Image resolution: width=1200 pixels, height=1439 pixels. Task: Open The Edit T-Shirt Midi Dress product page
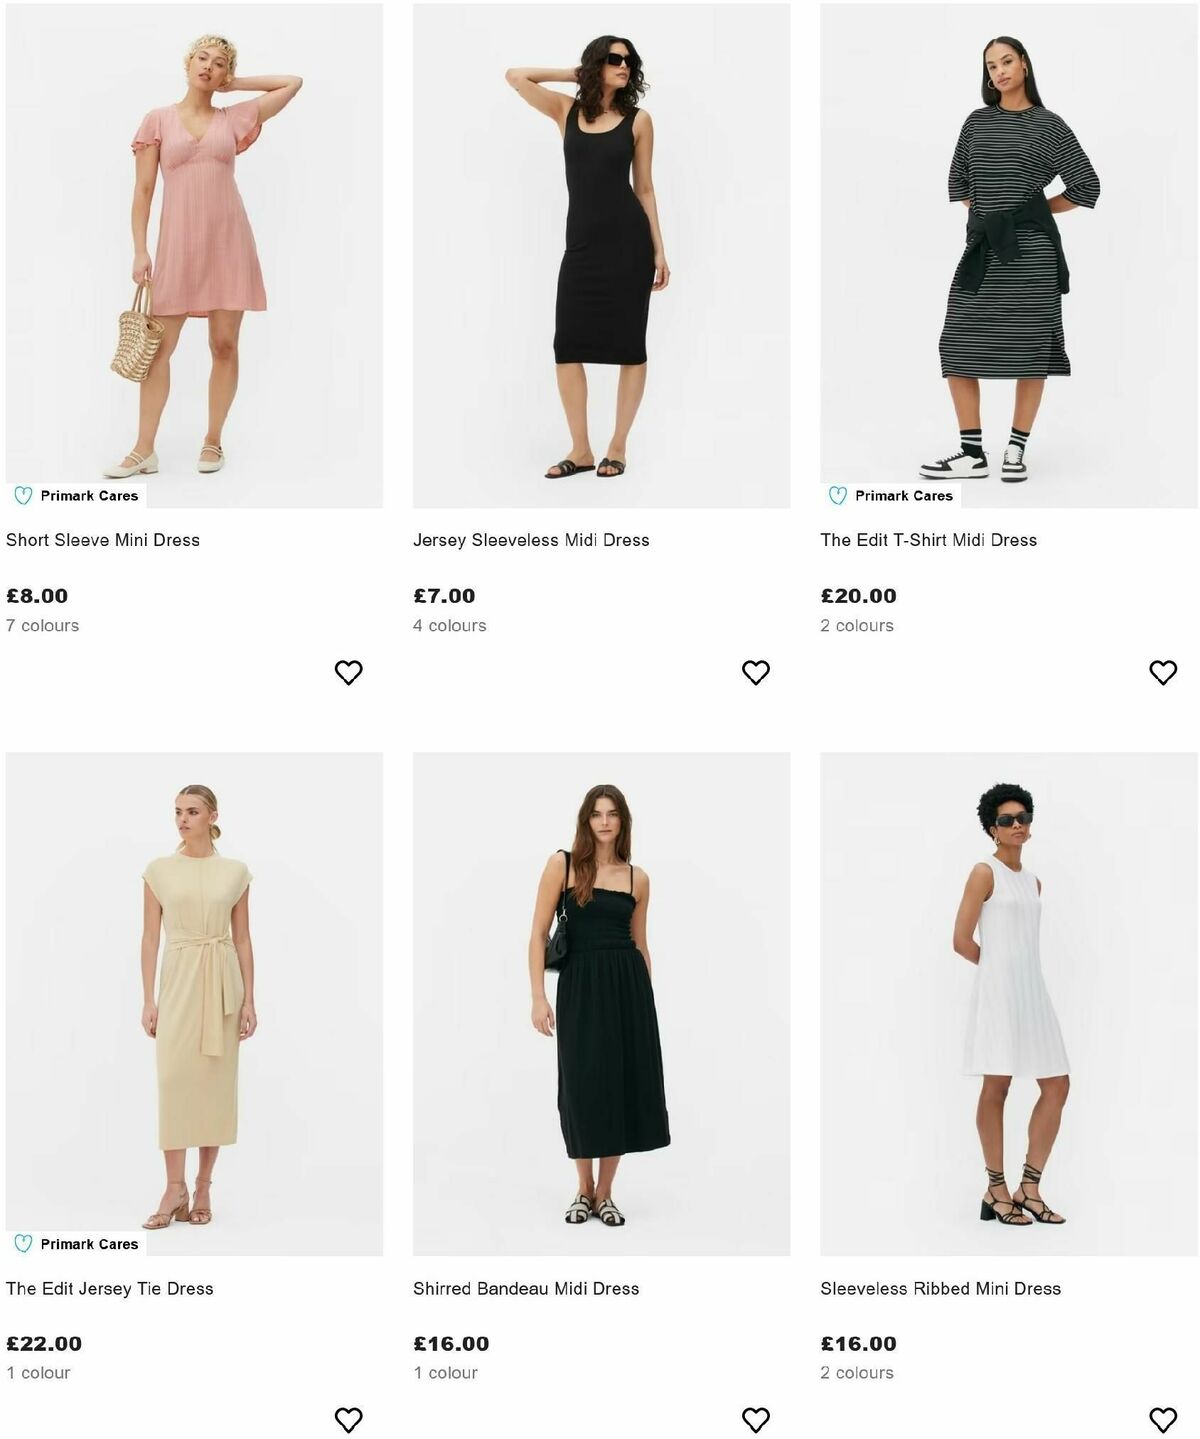[x=929, y=538]
